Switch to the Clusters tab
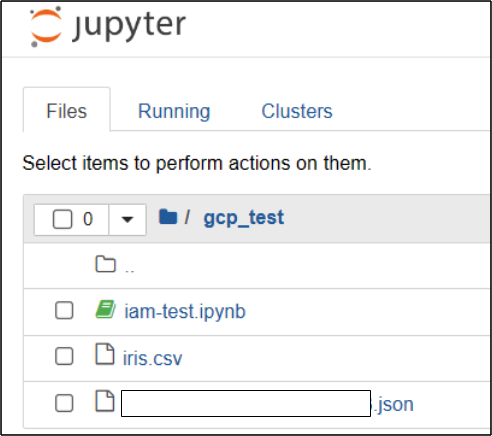Image resolution: width=492 pixels, height=436 pixels. [297, 111]
